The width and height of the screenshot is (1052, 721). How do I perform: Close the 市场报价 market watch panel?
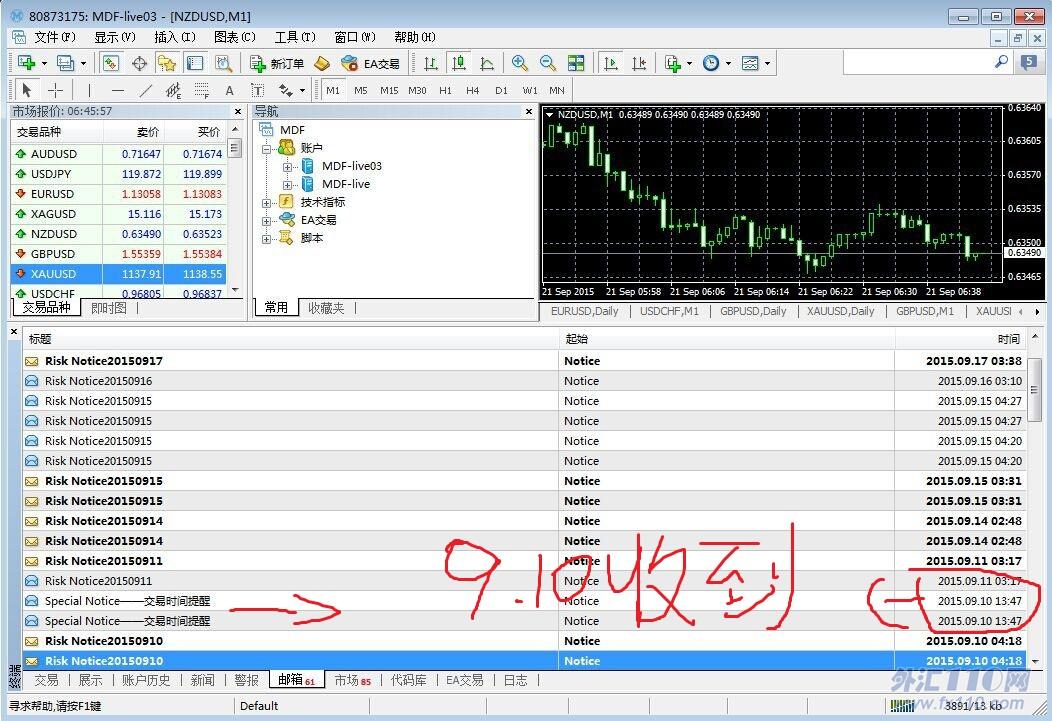[238, 111]
